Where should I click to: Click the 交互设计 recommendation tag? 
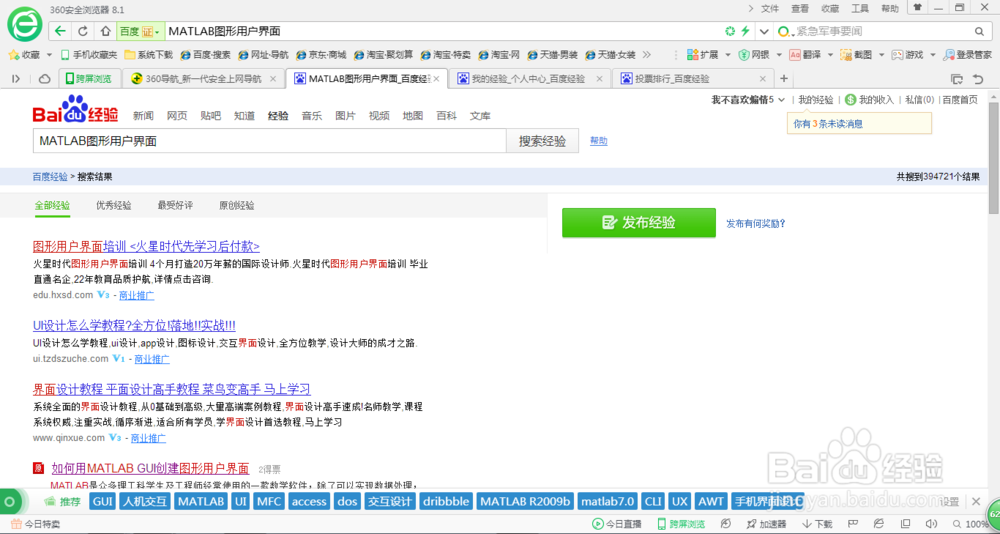tap(390, 501)
